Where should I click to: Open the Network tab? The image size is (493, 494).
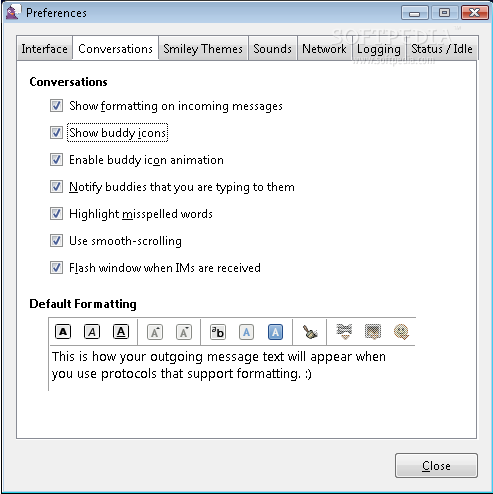[x=324, y=49]
